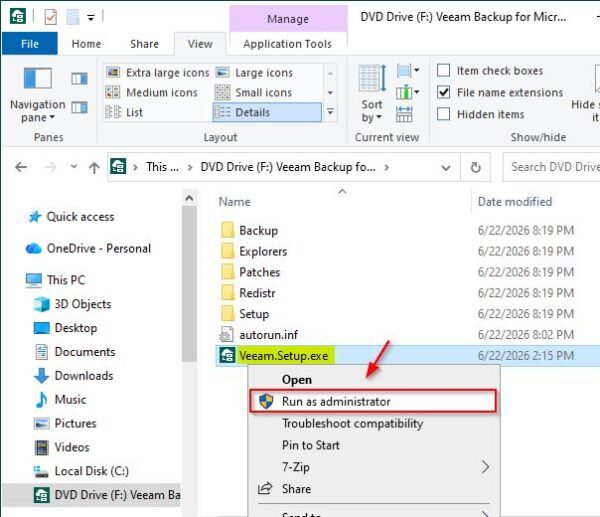This screenshot has width=600, height=517.
Task: Sort files by Name column header
Action: click(234, 202)
